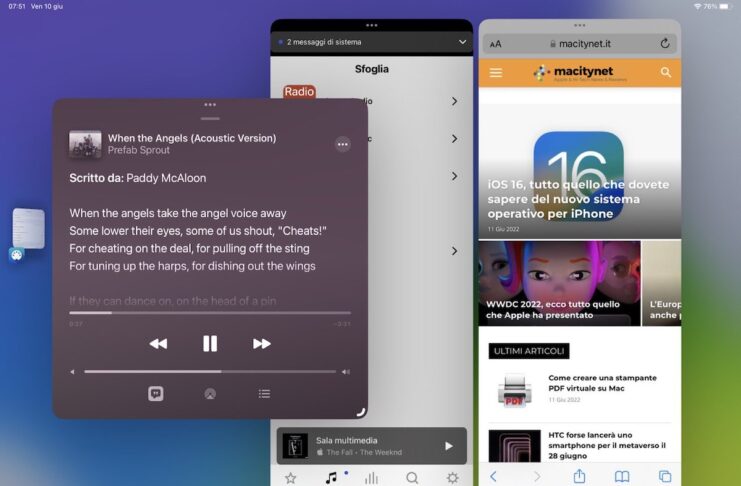Click the 07:51 clock in status bar
The image size is (741, 486).
pyautogui.click(x=17, y=6)
